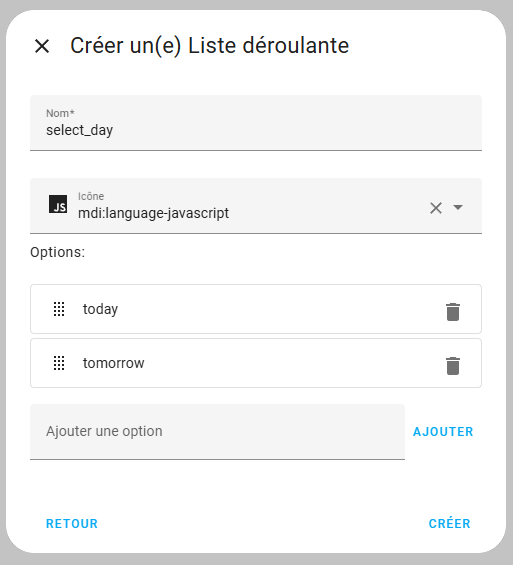Clear the selected icon with the X
Image resolution: width=513 pixels, height=565 pixels.
[x=436, y=208]
